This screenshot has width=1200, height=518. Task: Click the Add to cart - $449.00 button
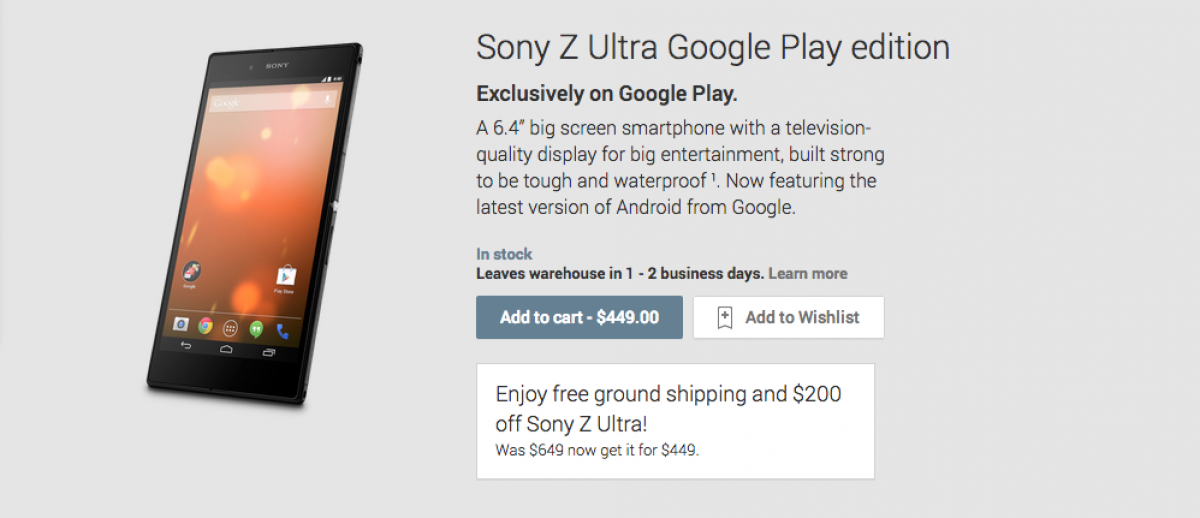[x=579, y=317]
